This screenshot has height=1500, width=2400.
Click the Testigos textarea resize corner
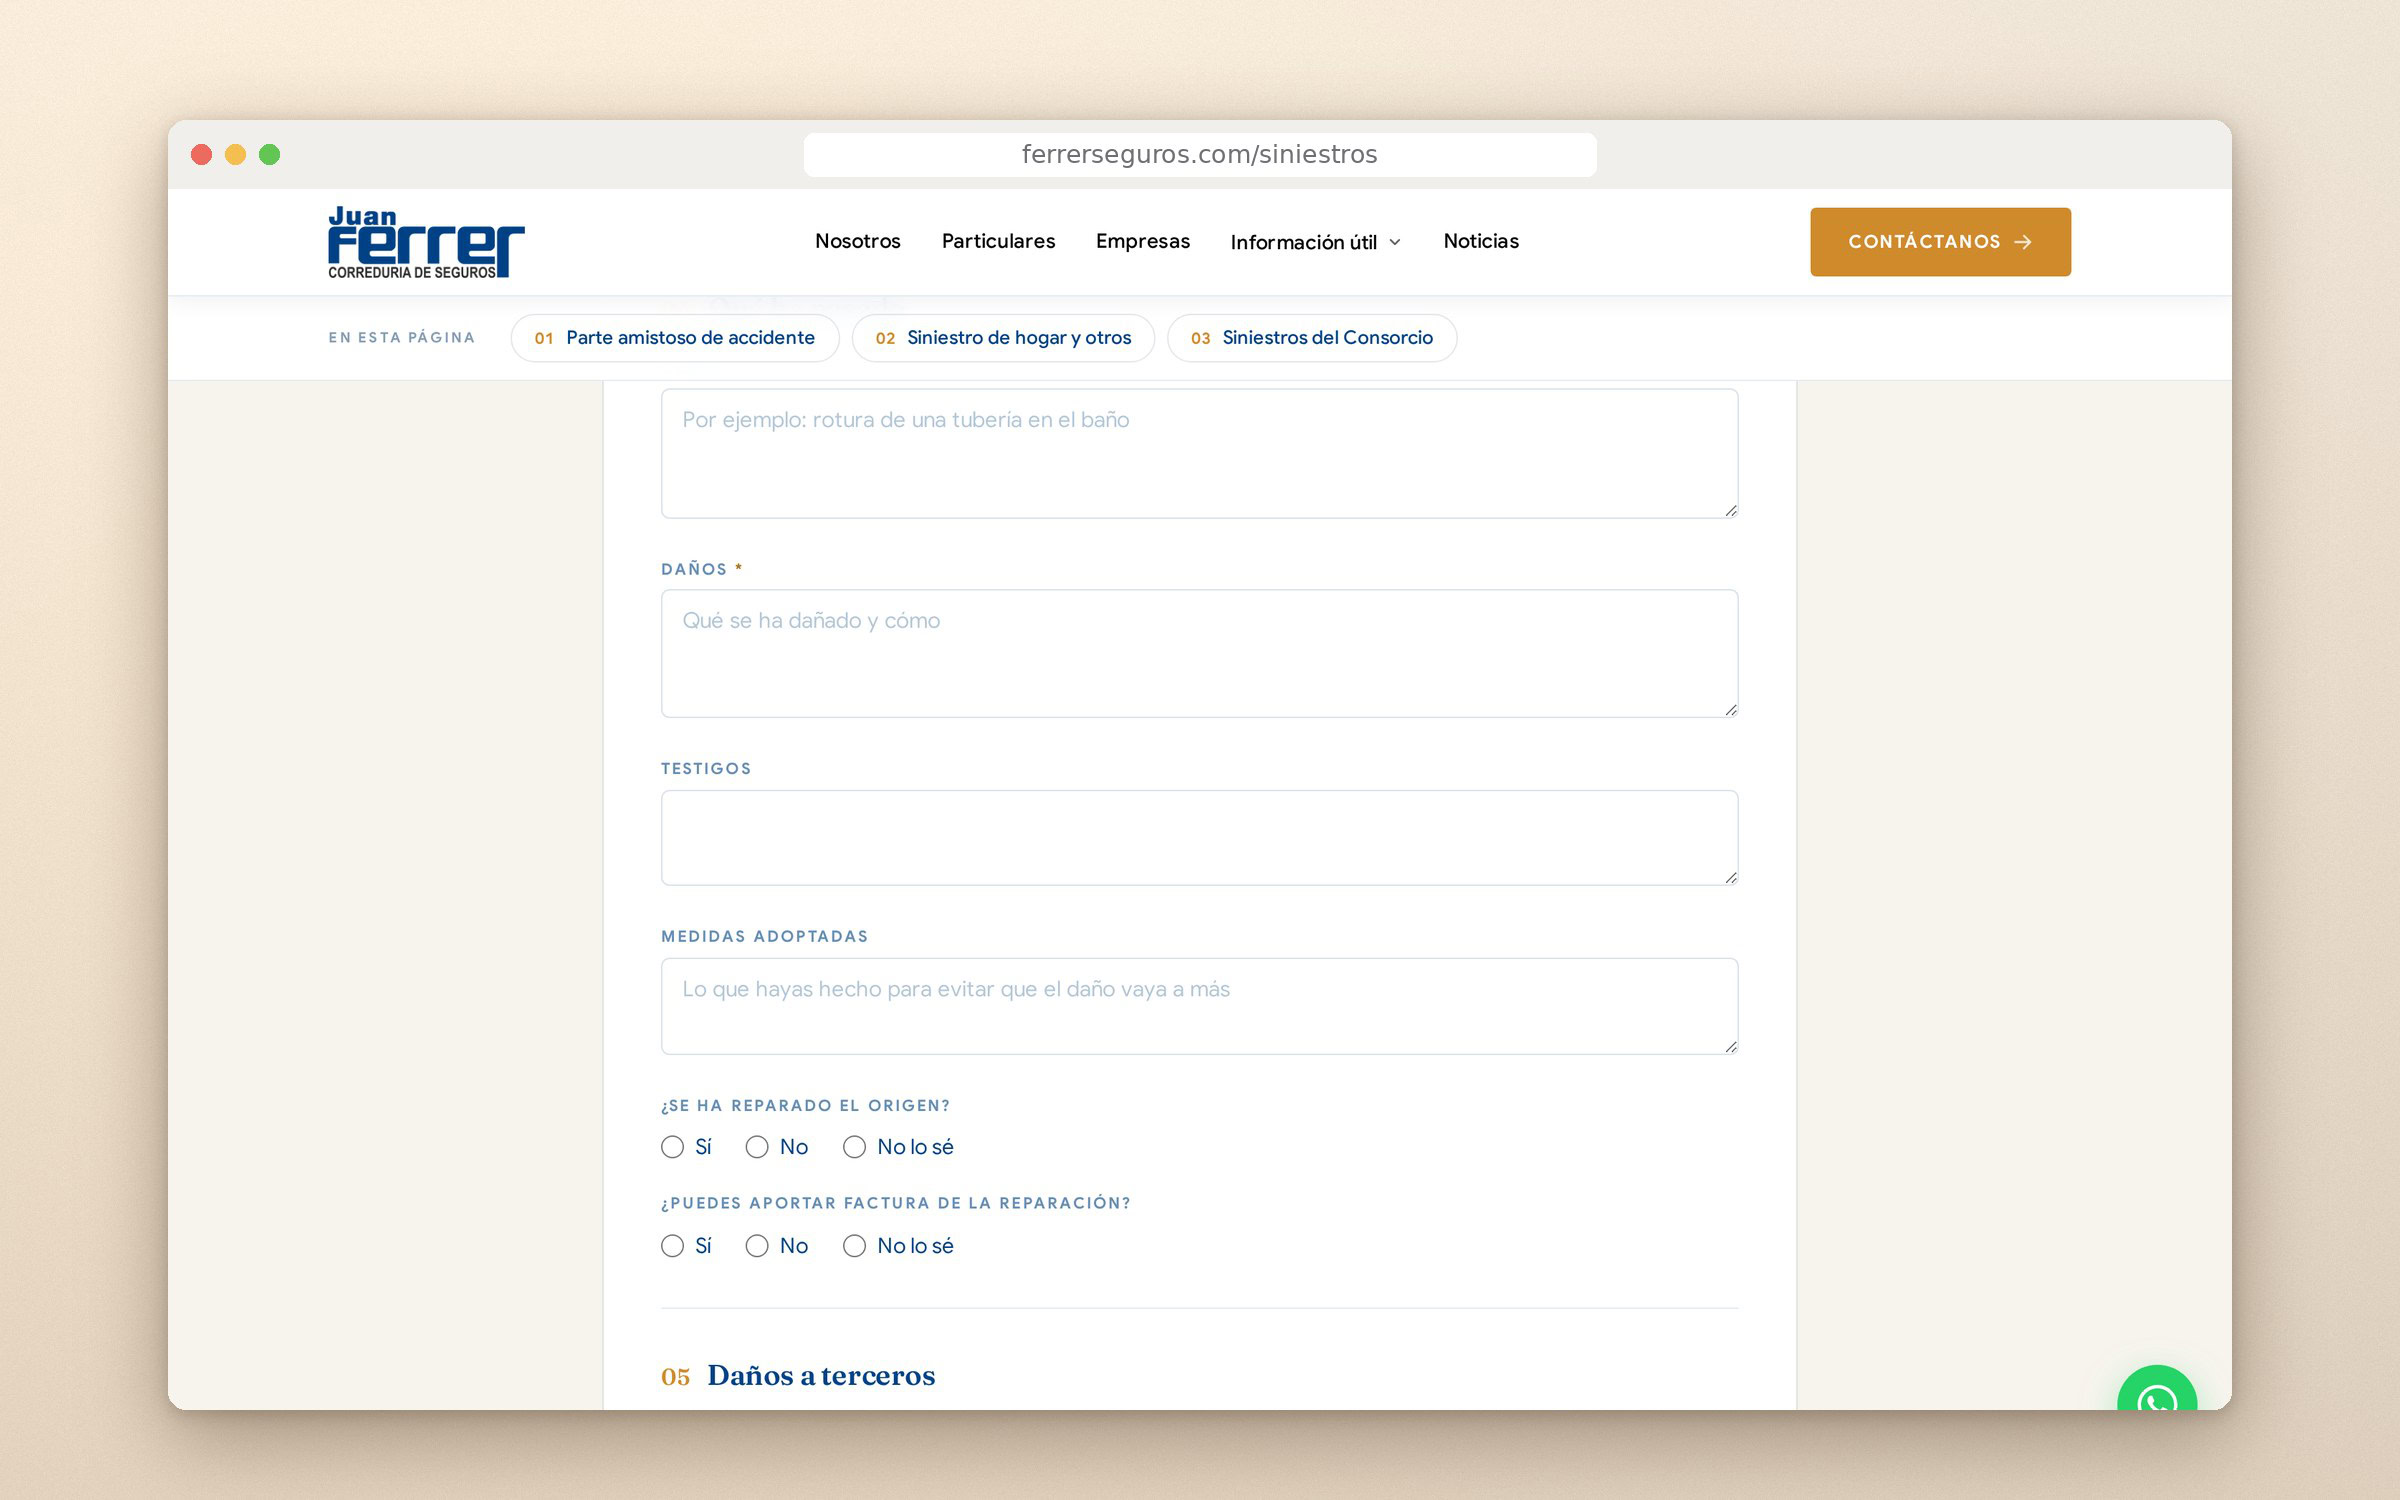click(x=1730, y=877)
